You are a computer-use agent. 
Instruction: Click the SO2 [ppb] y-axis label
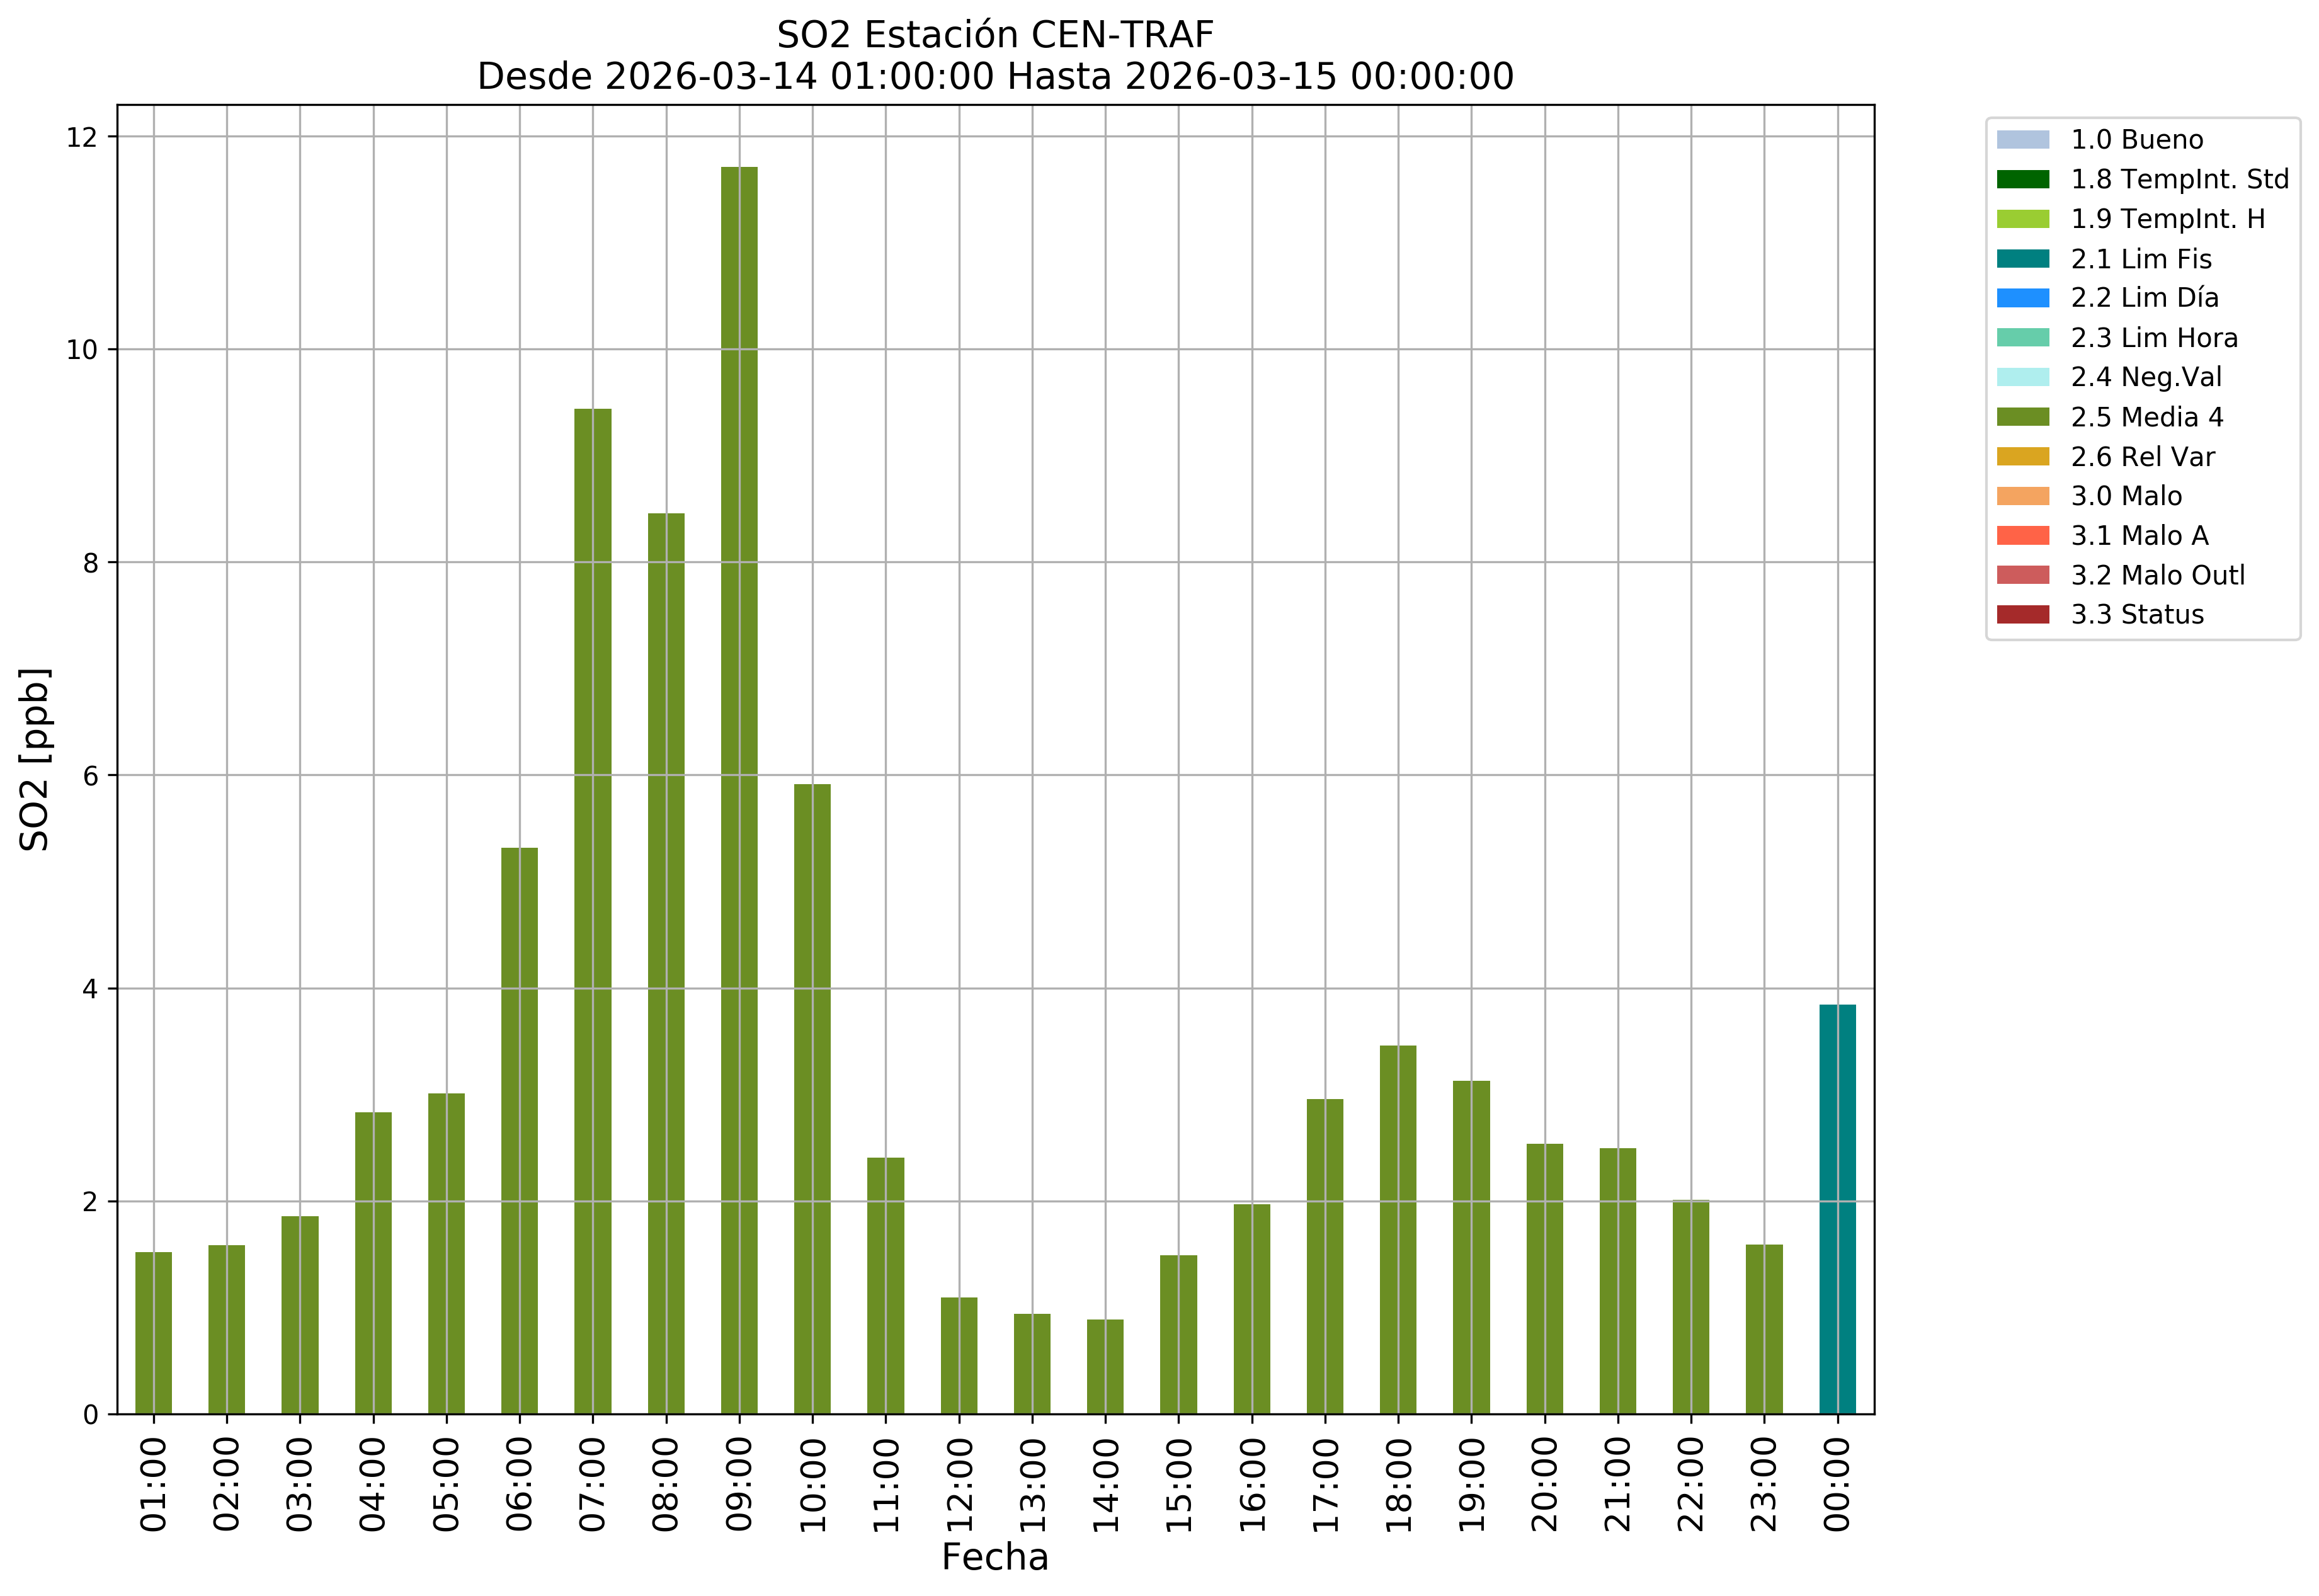pos(35,759)
